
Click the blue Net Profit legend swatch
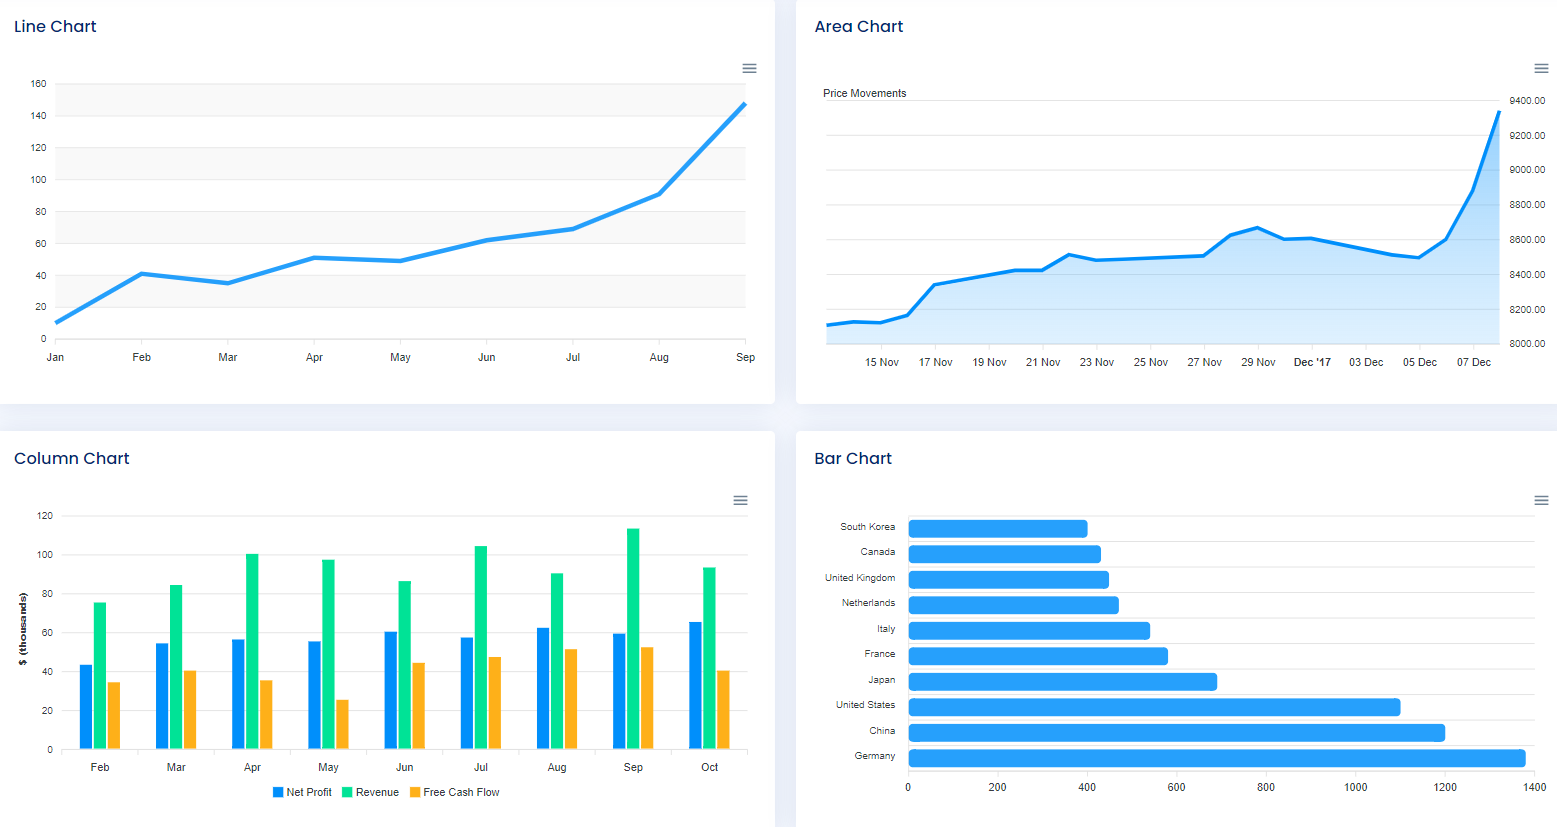(278, 792)
